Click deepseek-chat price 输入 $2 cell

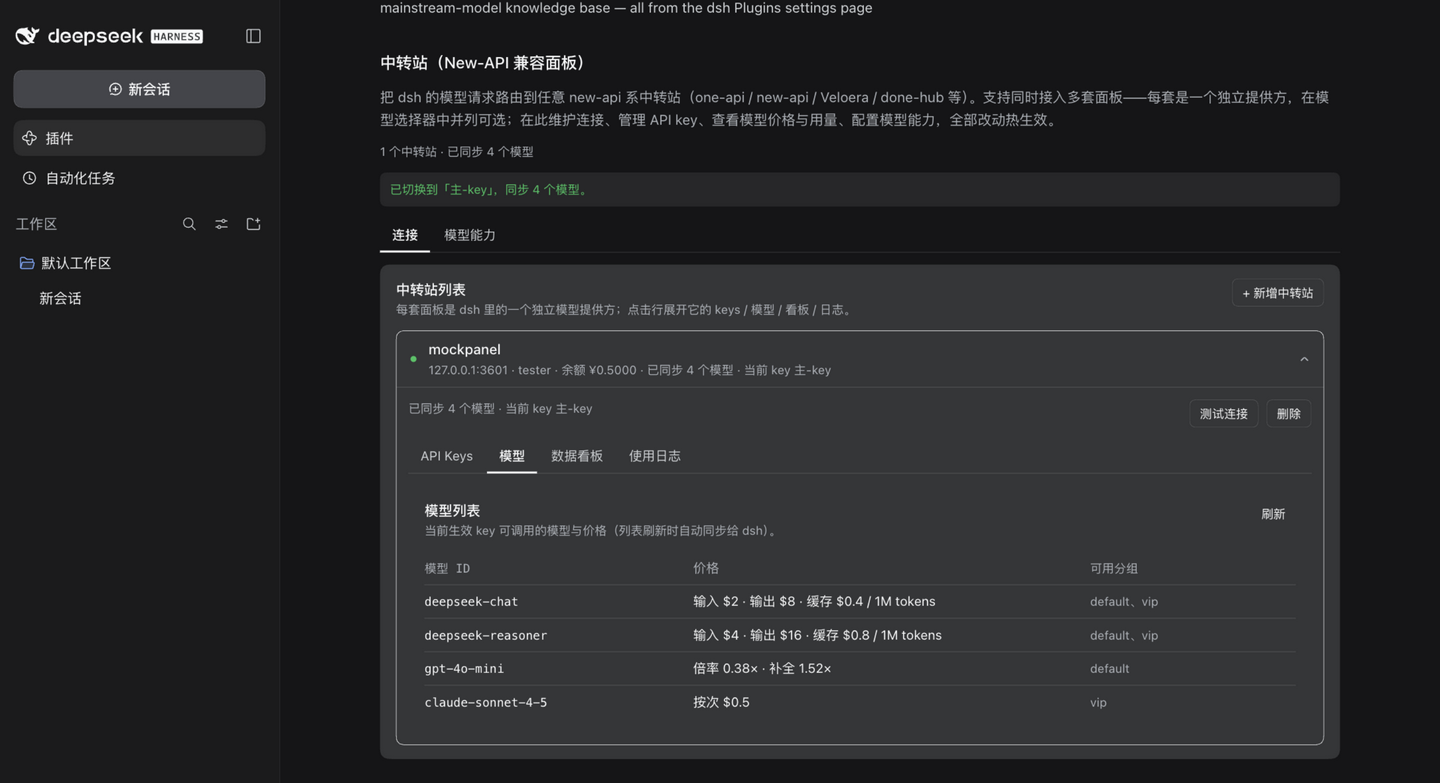point(814,602)
